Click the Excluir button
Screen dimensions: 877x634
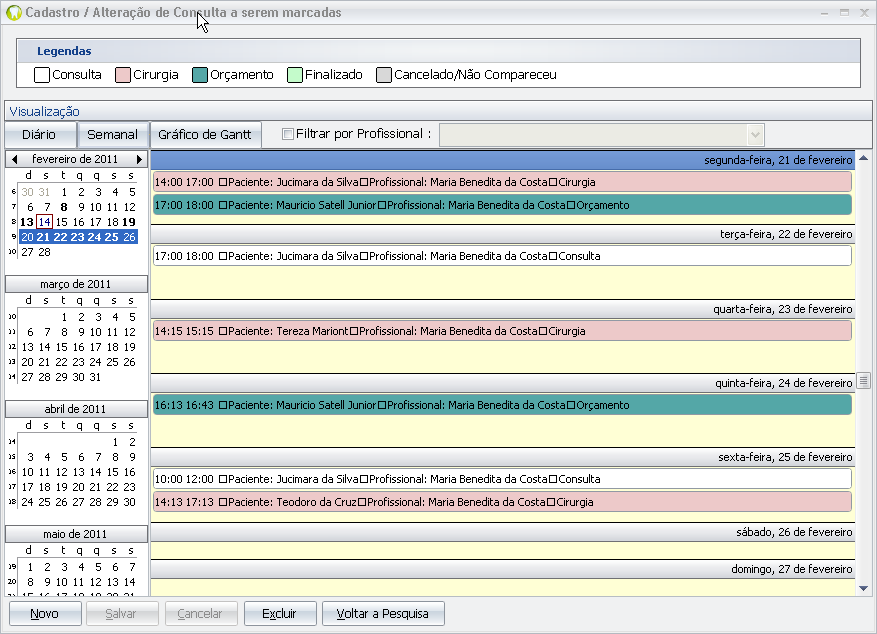280,614
